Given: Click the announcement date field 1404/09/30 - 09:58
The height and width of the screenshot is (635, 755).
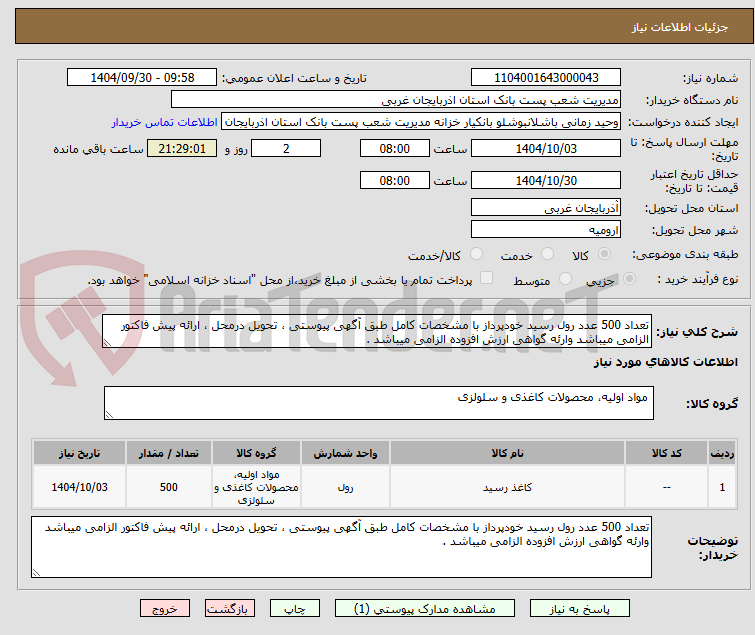Looking at the screenshot, I should click(142, 78).
